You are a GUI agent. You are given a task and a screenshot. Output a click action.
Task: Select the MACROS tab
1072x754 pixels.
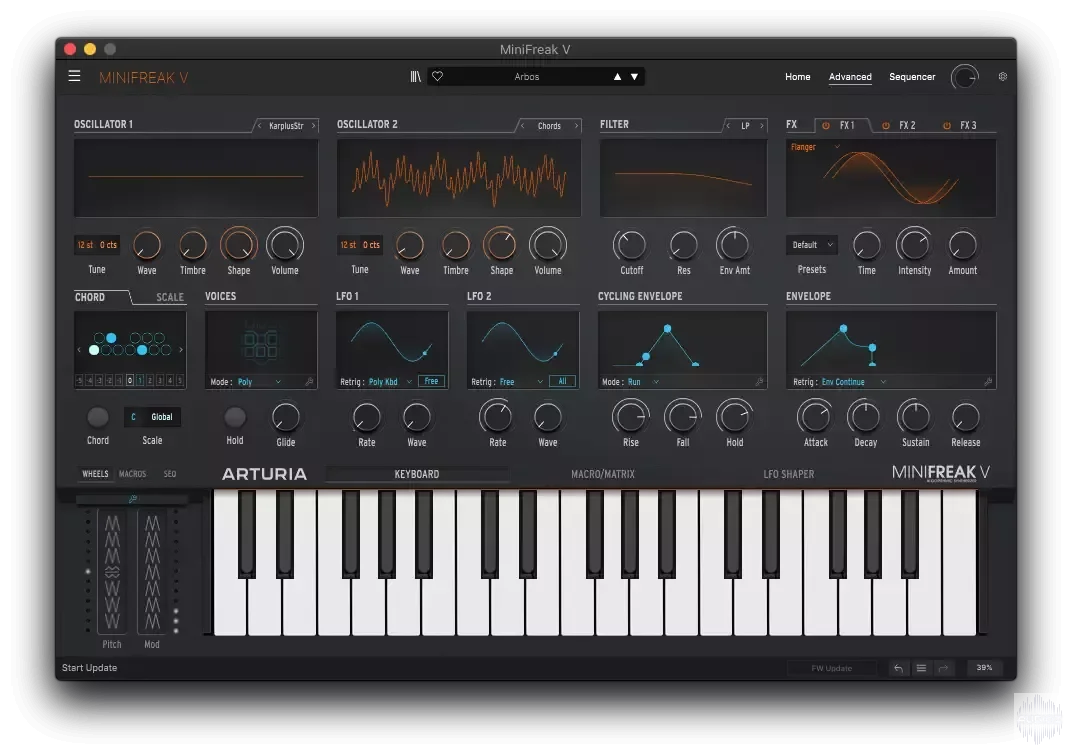point(133,474)
